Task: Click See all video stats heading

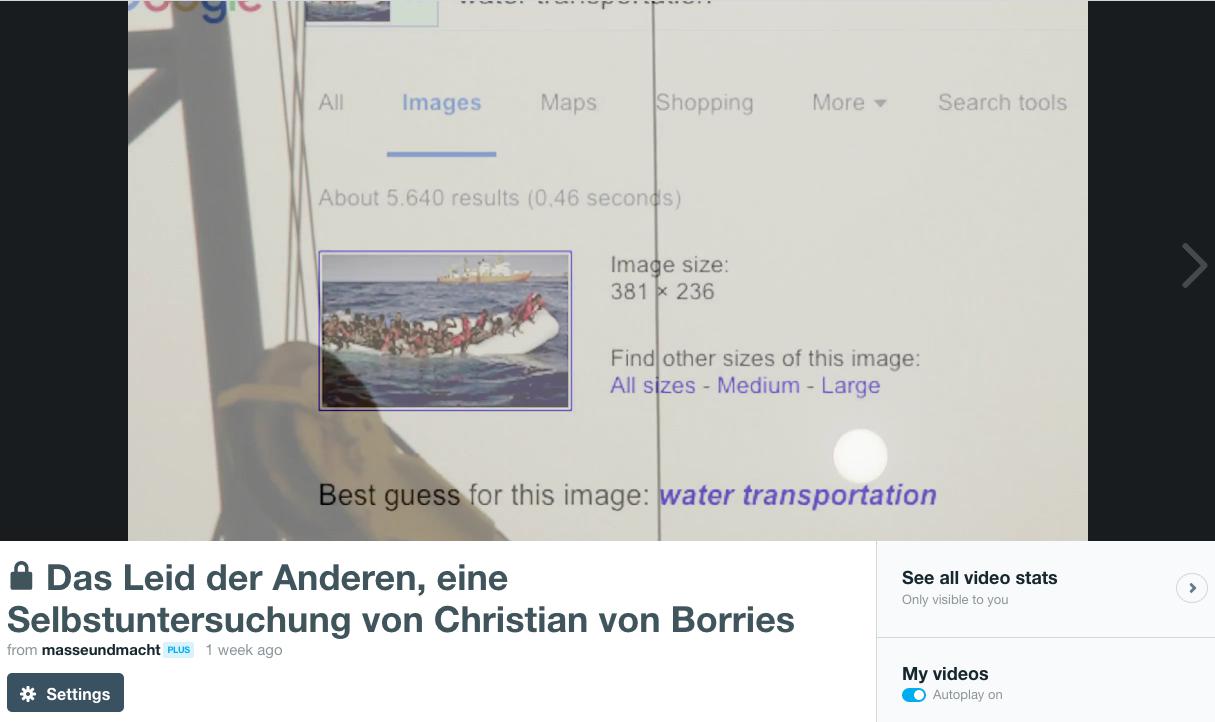Action: 979,578
